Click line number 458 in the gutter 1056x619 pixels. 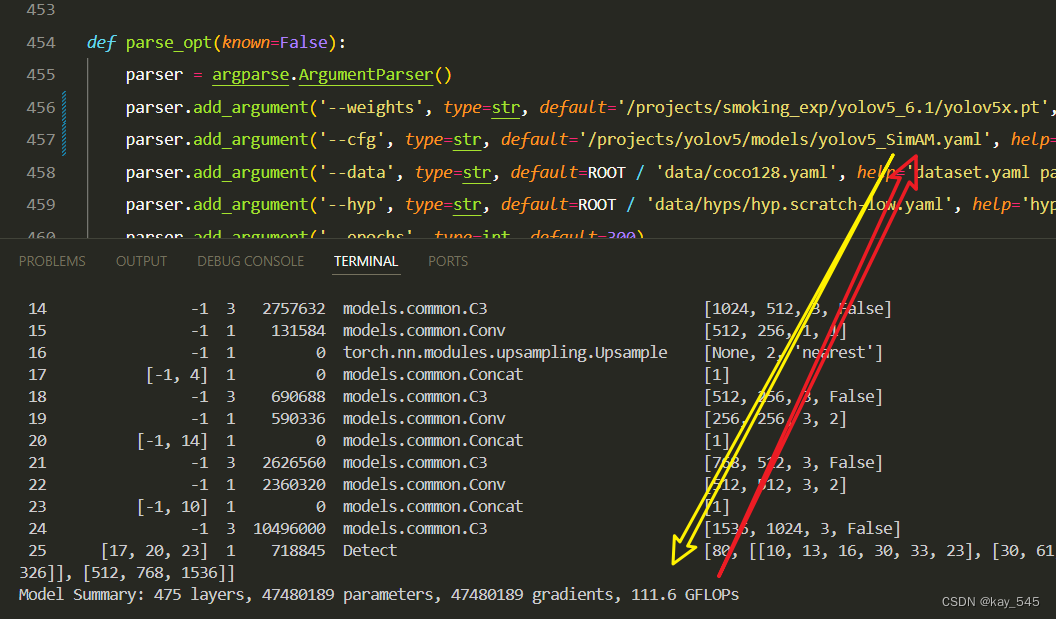[x=40, y=172]
